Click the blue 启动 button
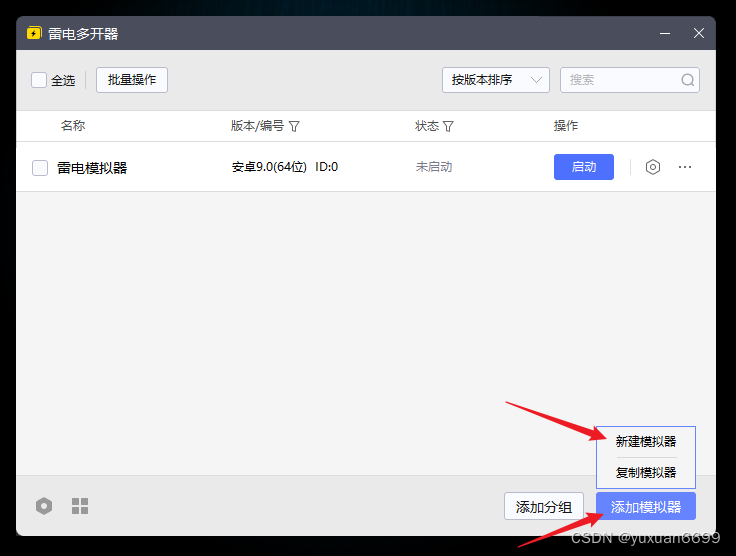 (x=583, y=167)
